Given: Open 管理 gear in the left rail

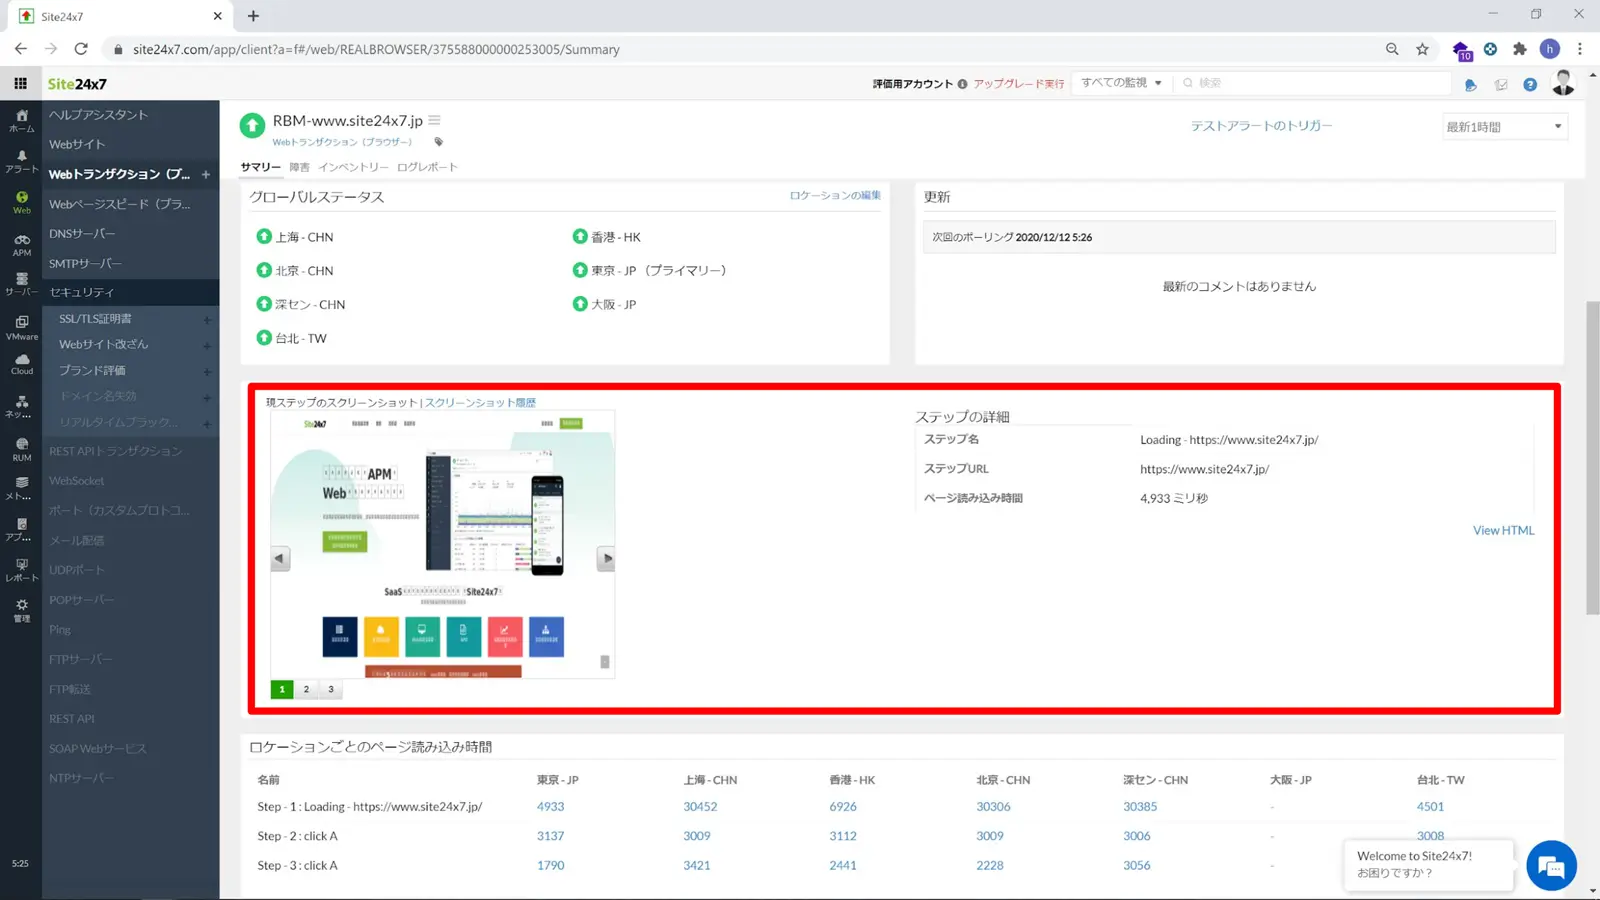Looking at the screenshot, I should pos(21,610).
